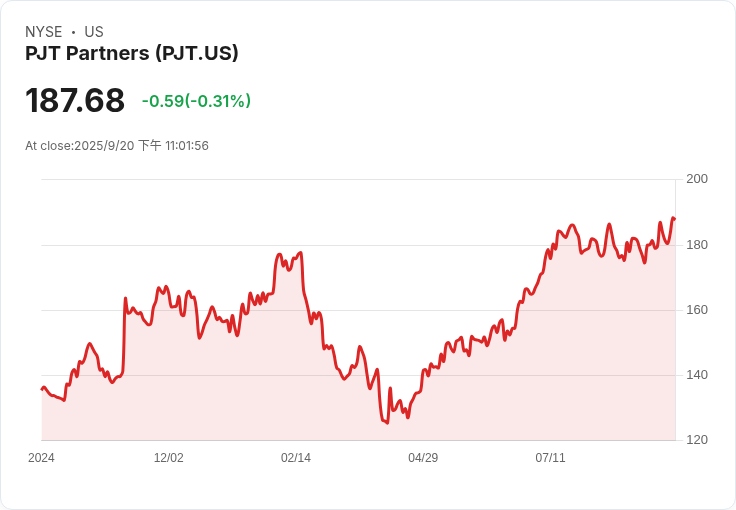Click the 200 label on price axis
The image size is (736, 510).
[697, 179]
